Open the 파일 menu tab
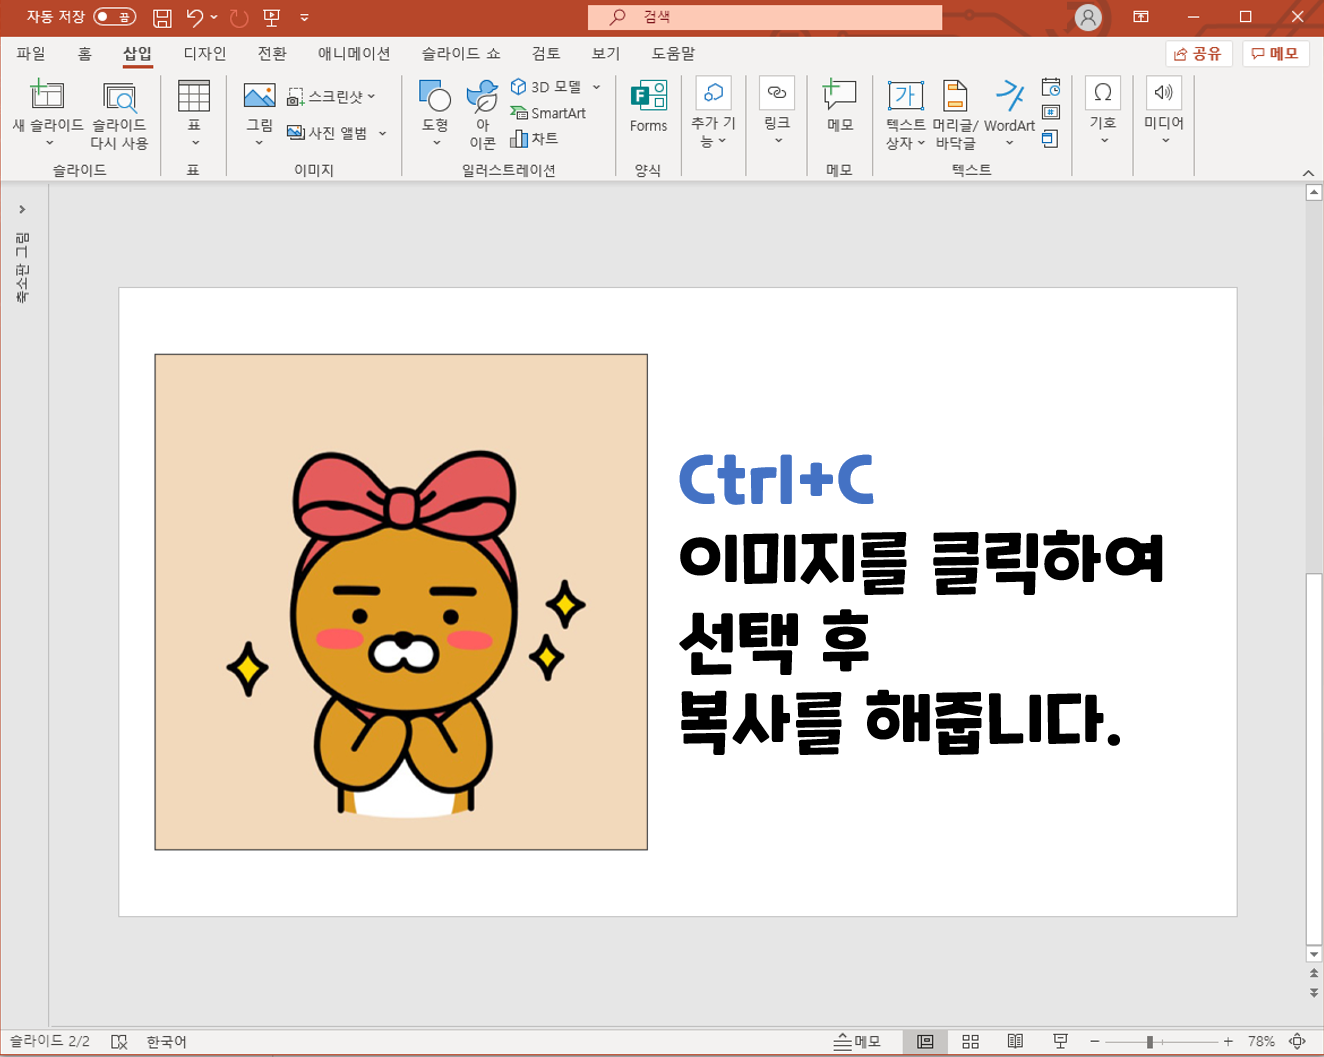Image resolution: width=1324 pixels, height=1057 pixels. [31, 54]
